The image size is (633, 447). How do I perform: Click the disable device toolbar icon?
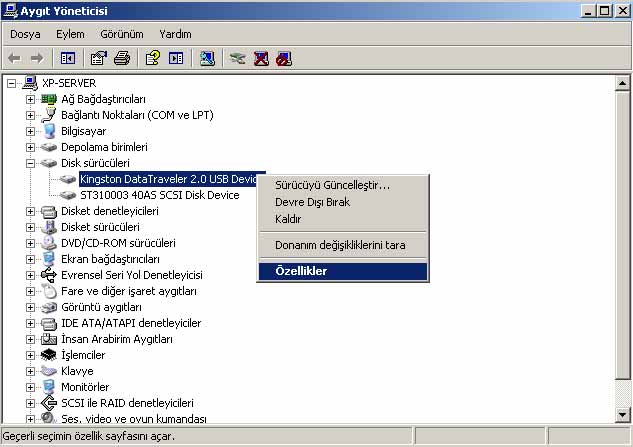coord(284,58)
